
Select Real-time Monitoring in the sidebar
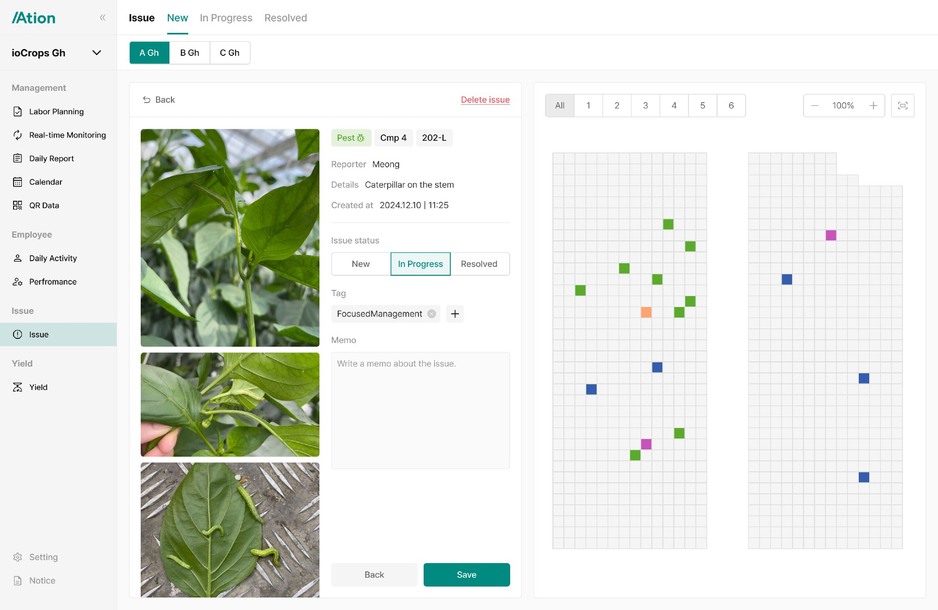tap(67, 134)
